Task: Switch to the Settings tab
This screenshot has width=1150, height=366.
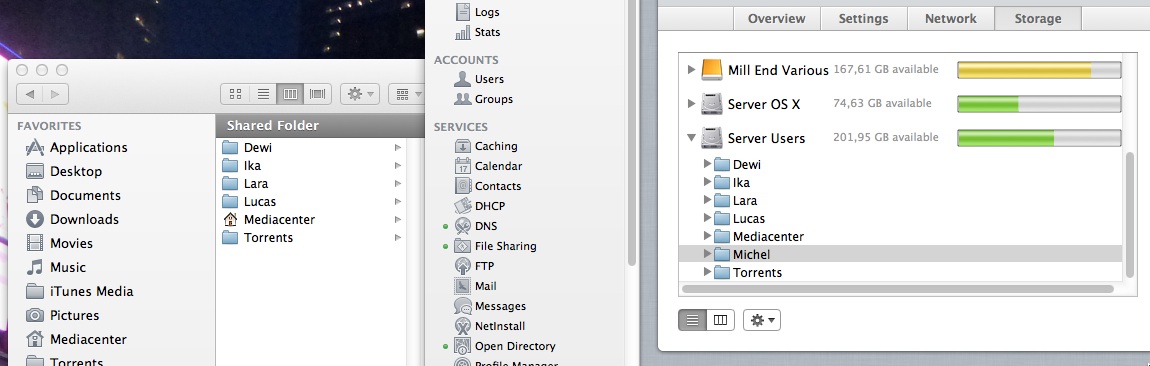Action: pyautogui.click(x=863, y=18)
